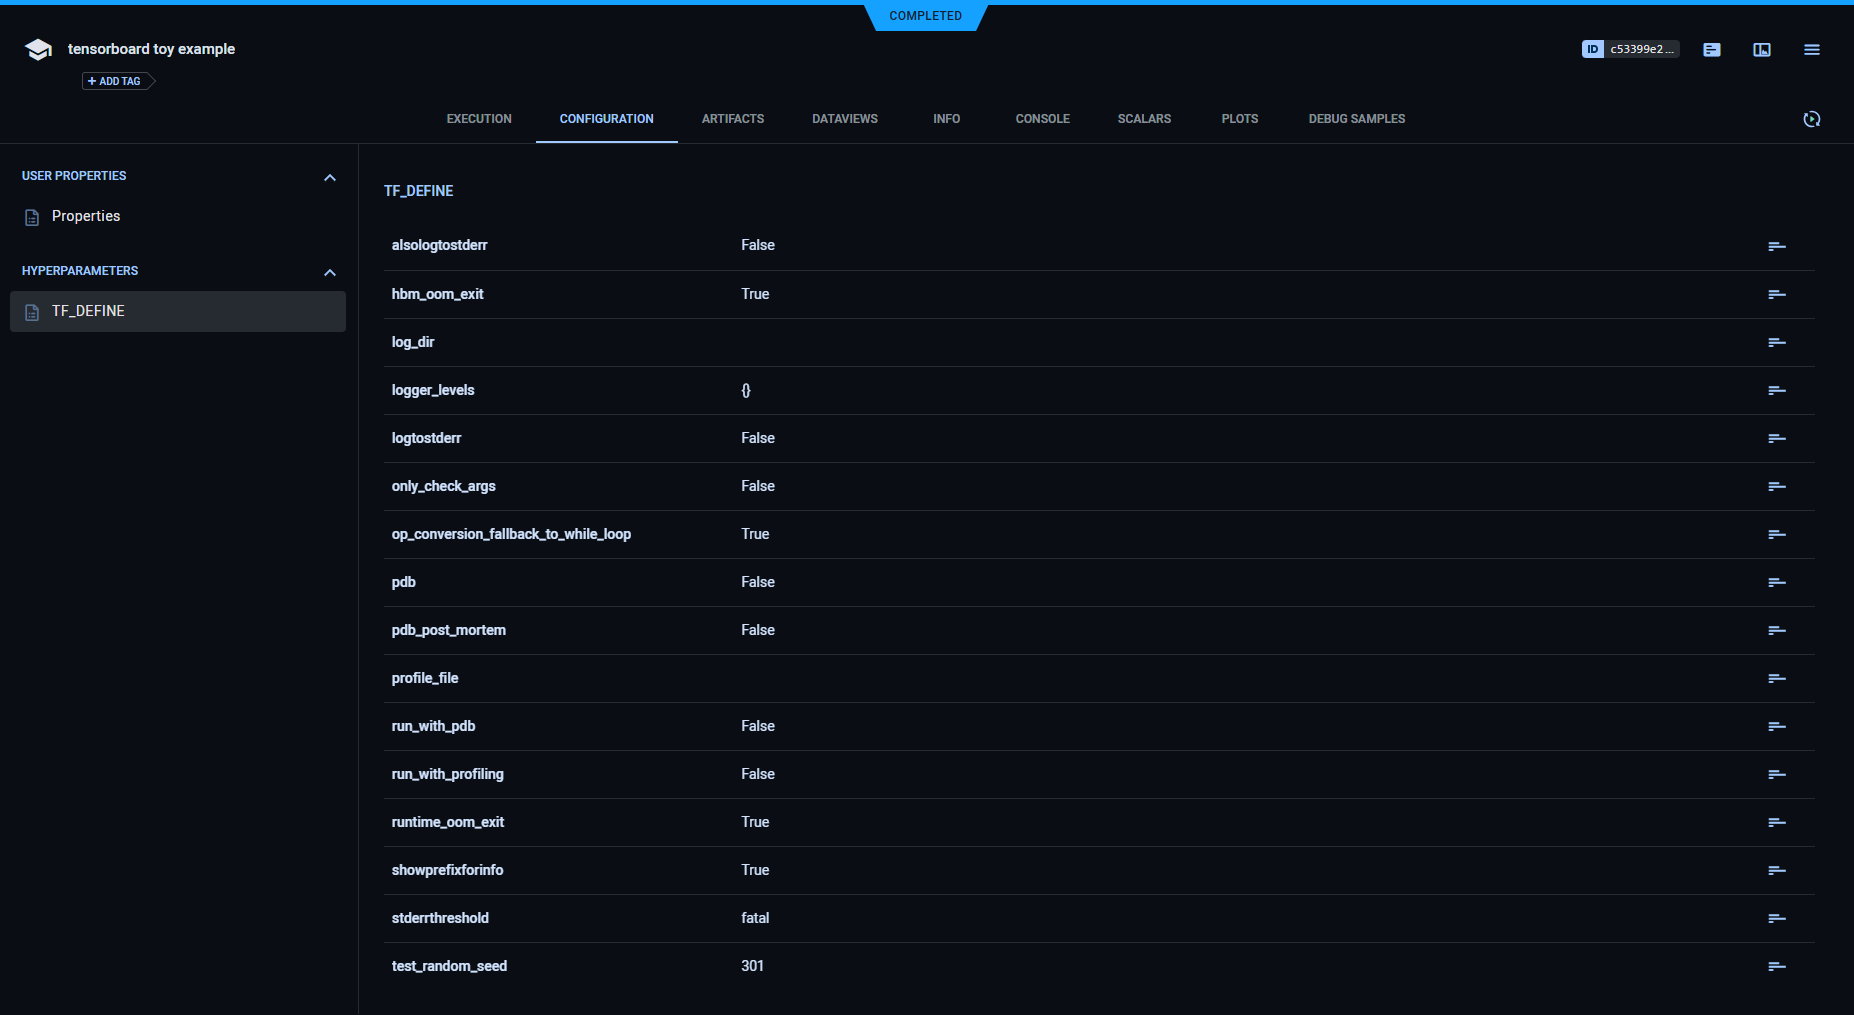
Task: Click description icon for alsologtostderr row
Action: pyautogui.click(x=1776, y=246)
